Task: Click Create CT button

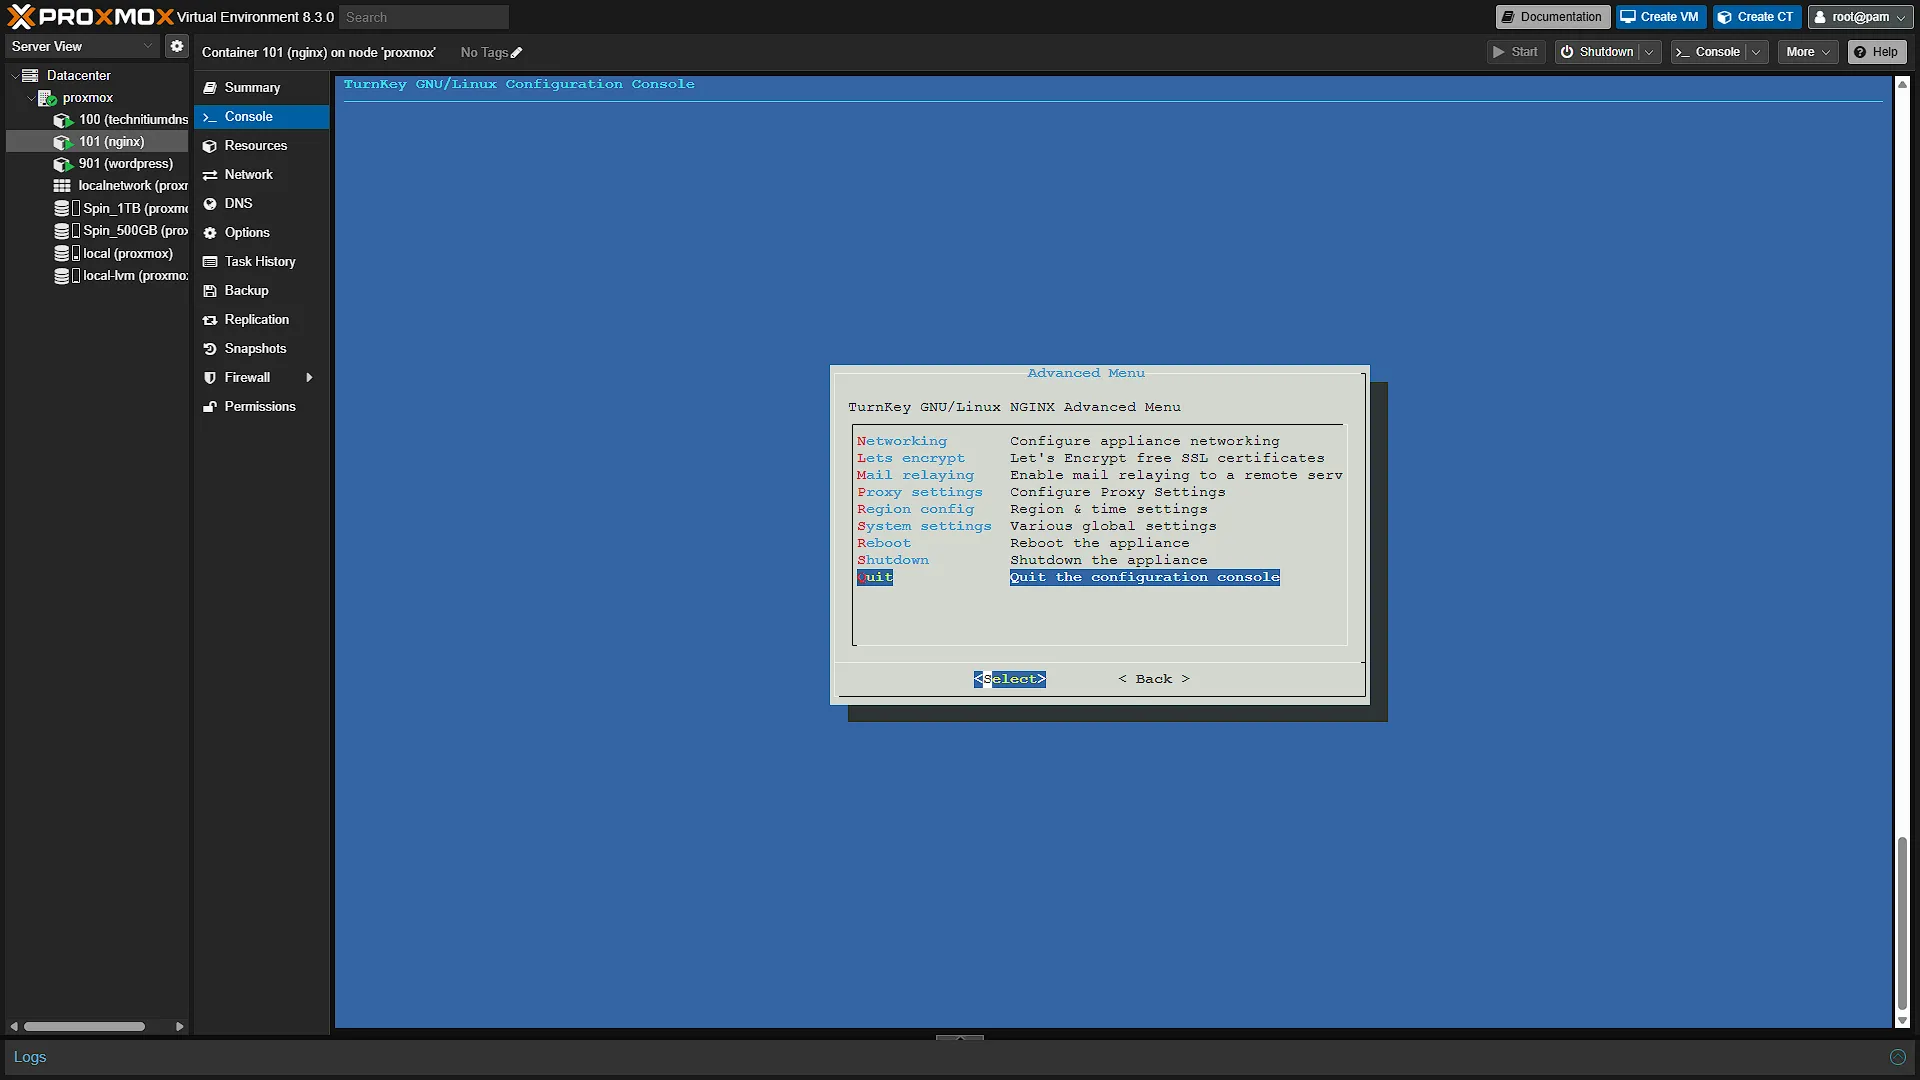Action: [1757, 17]
